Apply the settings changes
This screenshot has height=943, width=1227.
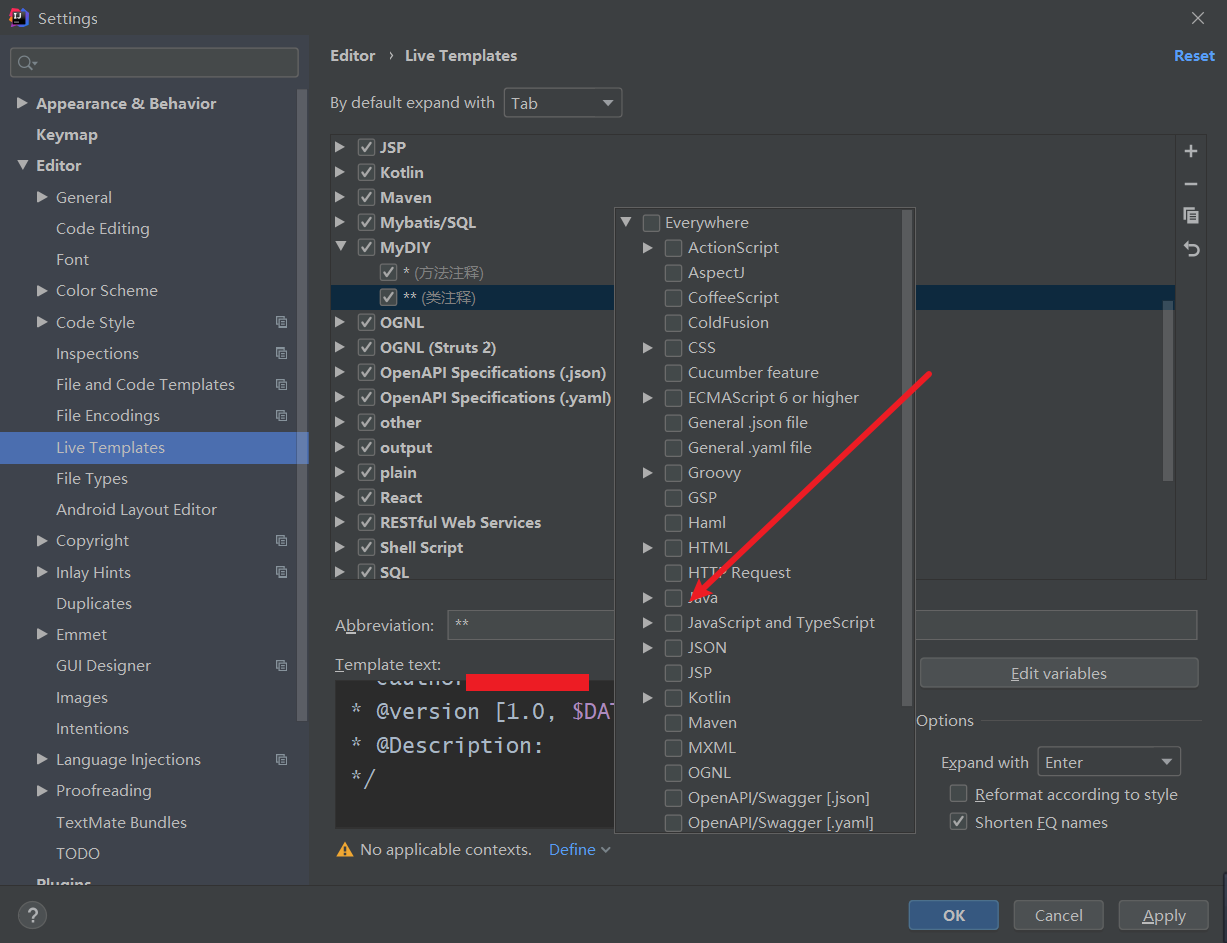[x=1164, y=915]
